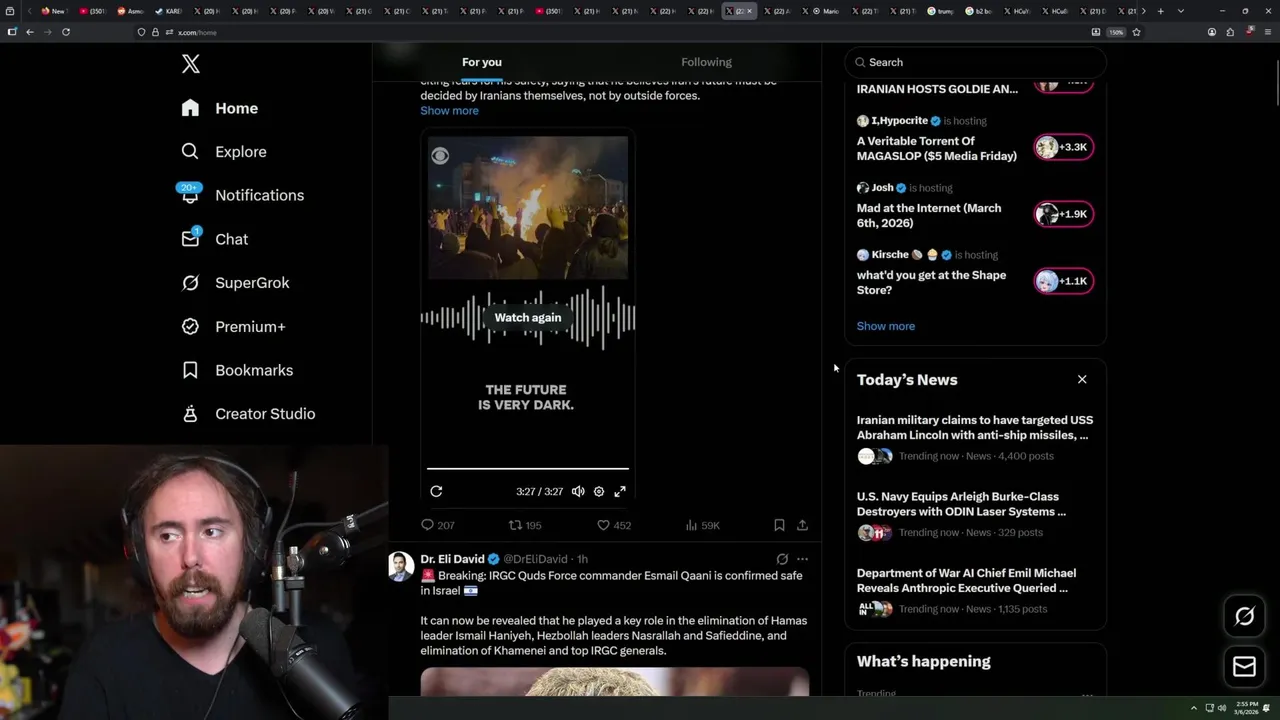Switch to the trump Google tab
The width and height of the screenshot is (1280, 720).
click(940, 11)
